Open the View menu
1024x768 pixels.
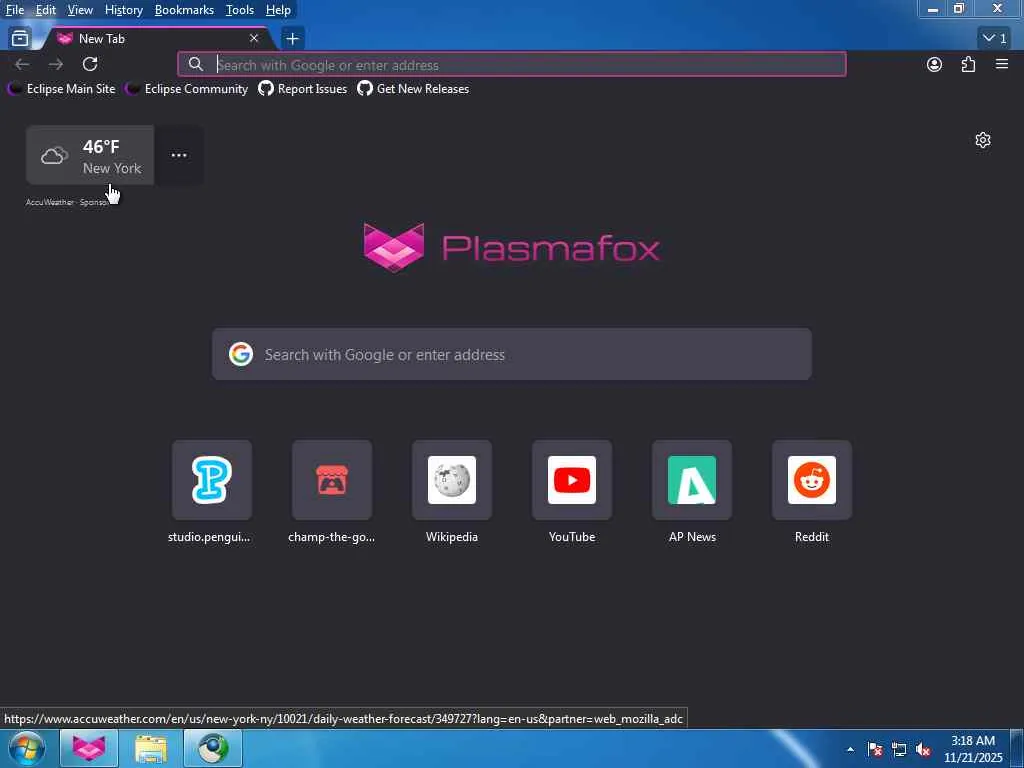[x=80, y=10]
